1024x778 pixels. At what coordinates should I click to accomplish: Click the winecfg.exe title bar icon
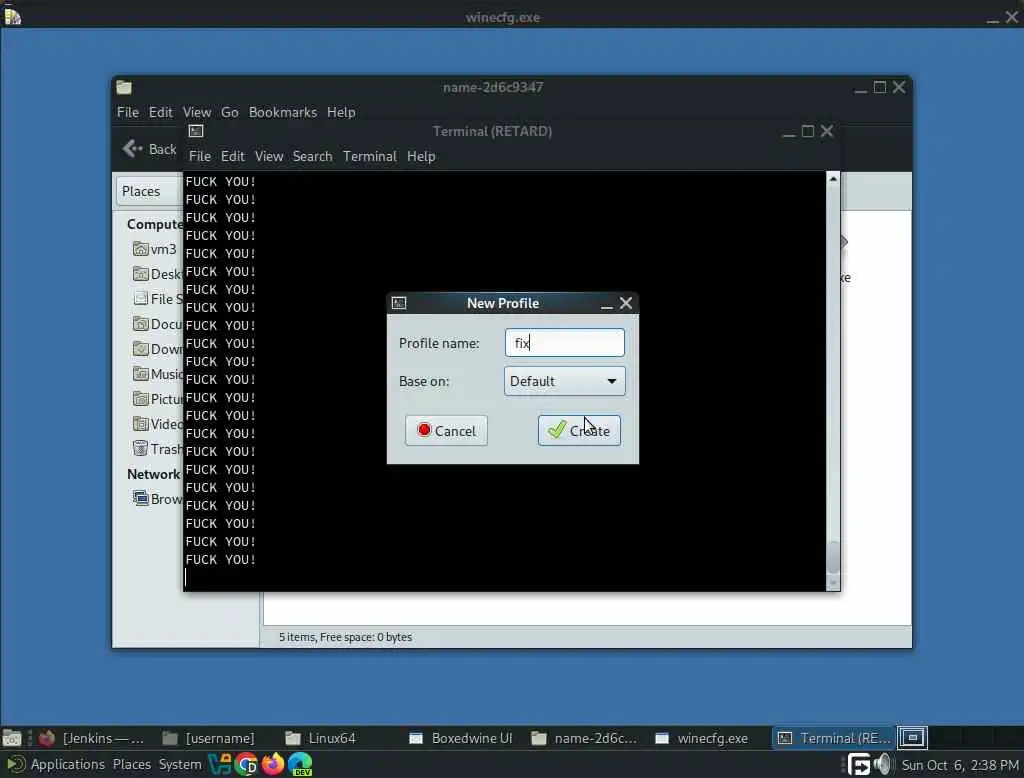12,16
